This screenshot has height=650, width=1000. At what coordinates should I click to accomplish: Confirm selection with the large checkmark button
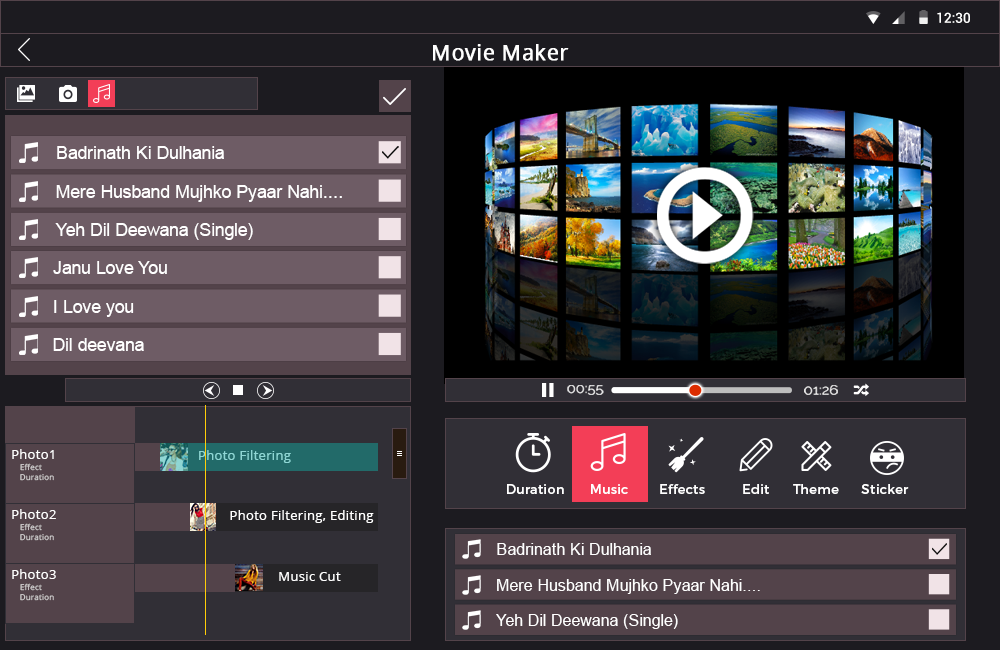394,96
